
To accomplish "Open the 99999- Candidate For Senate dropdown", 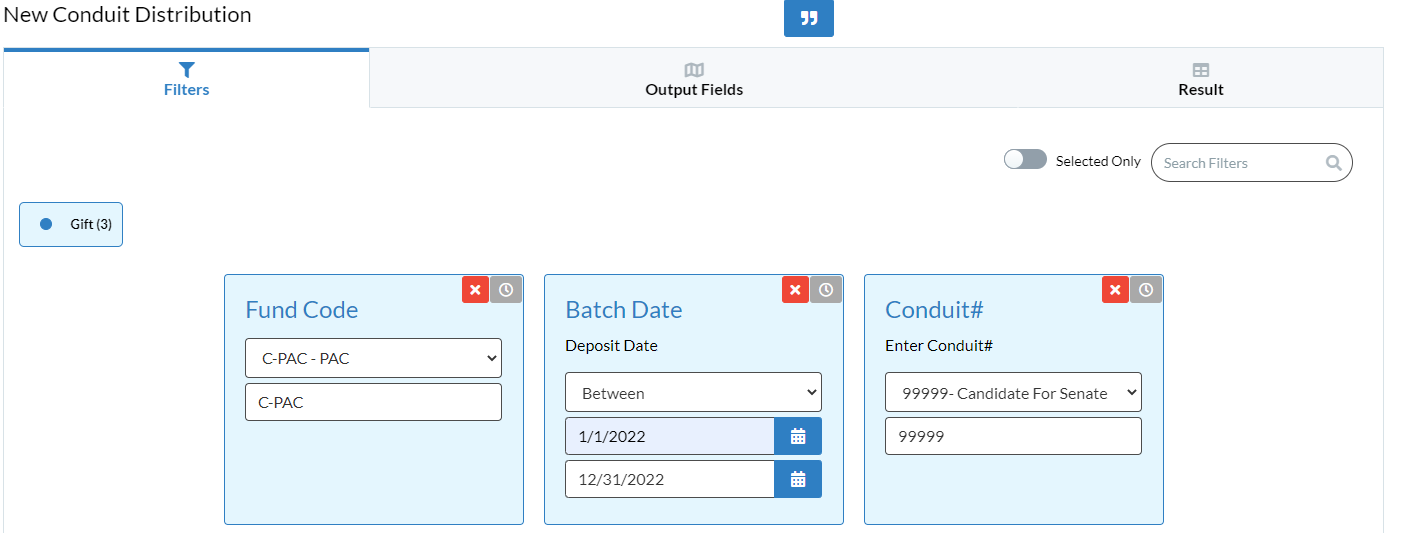I will [1013, 393].
